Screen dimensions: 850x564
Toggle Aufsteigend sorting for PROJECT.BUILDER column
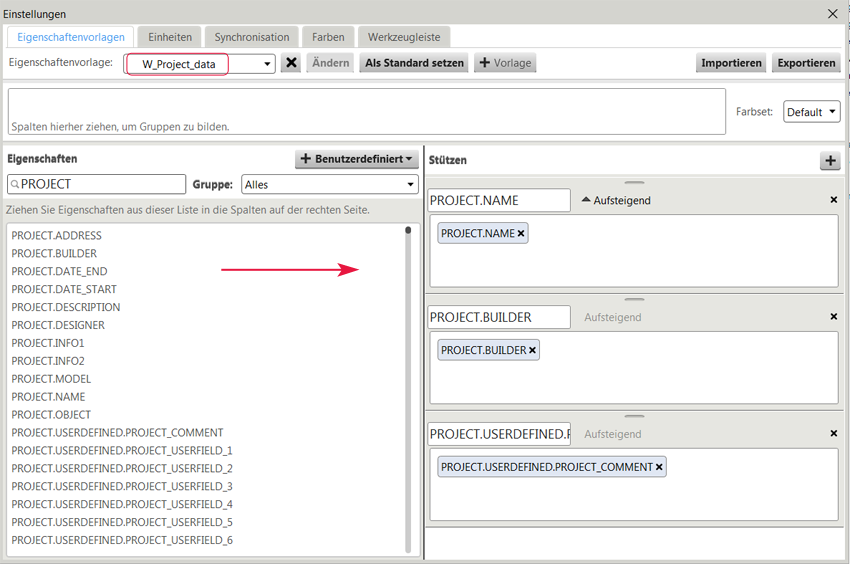click(612, 318)
